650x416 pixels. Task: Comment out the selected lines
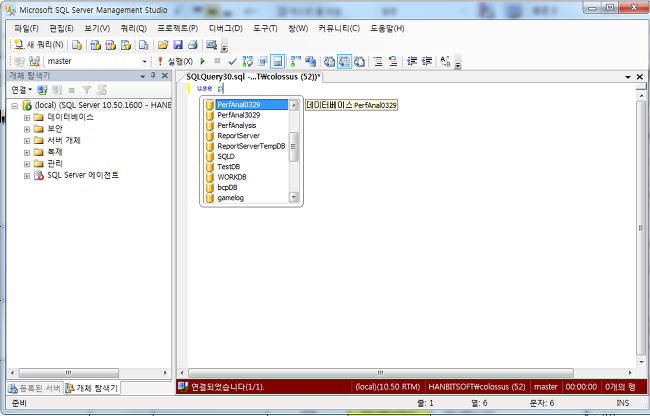pyautogui.click(x=378, y=61)
